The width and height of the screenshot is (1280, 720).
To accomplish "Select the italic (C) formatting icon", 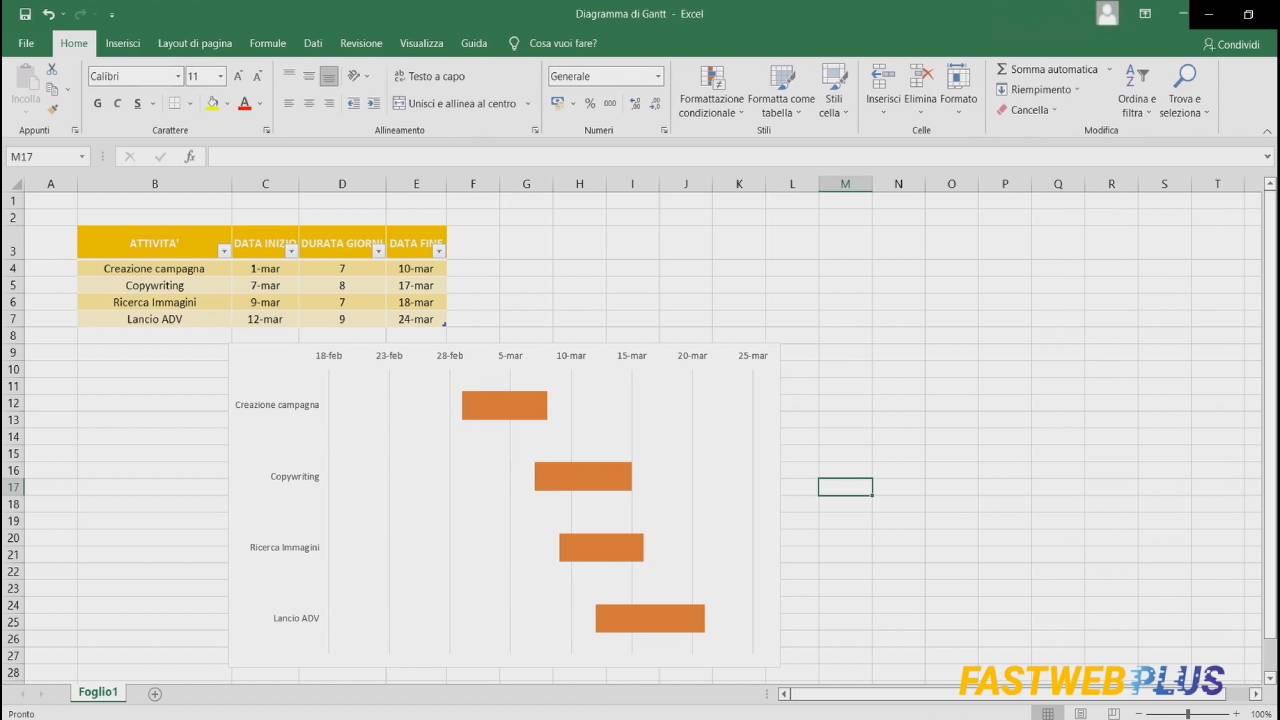I will [x=117, y=103].
